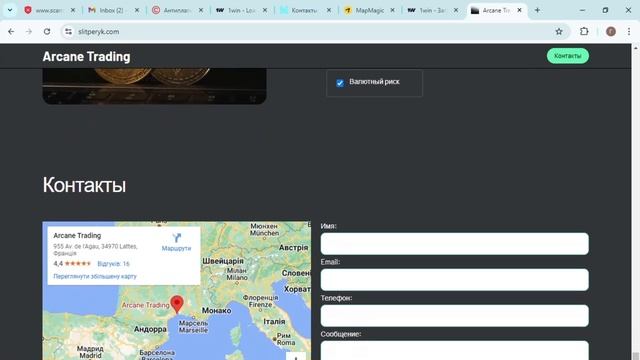Click the Arcane Trading site logo
The height and width of the screenshot is (360, 640).
pyautogui.click(x=87, y=56)
